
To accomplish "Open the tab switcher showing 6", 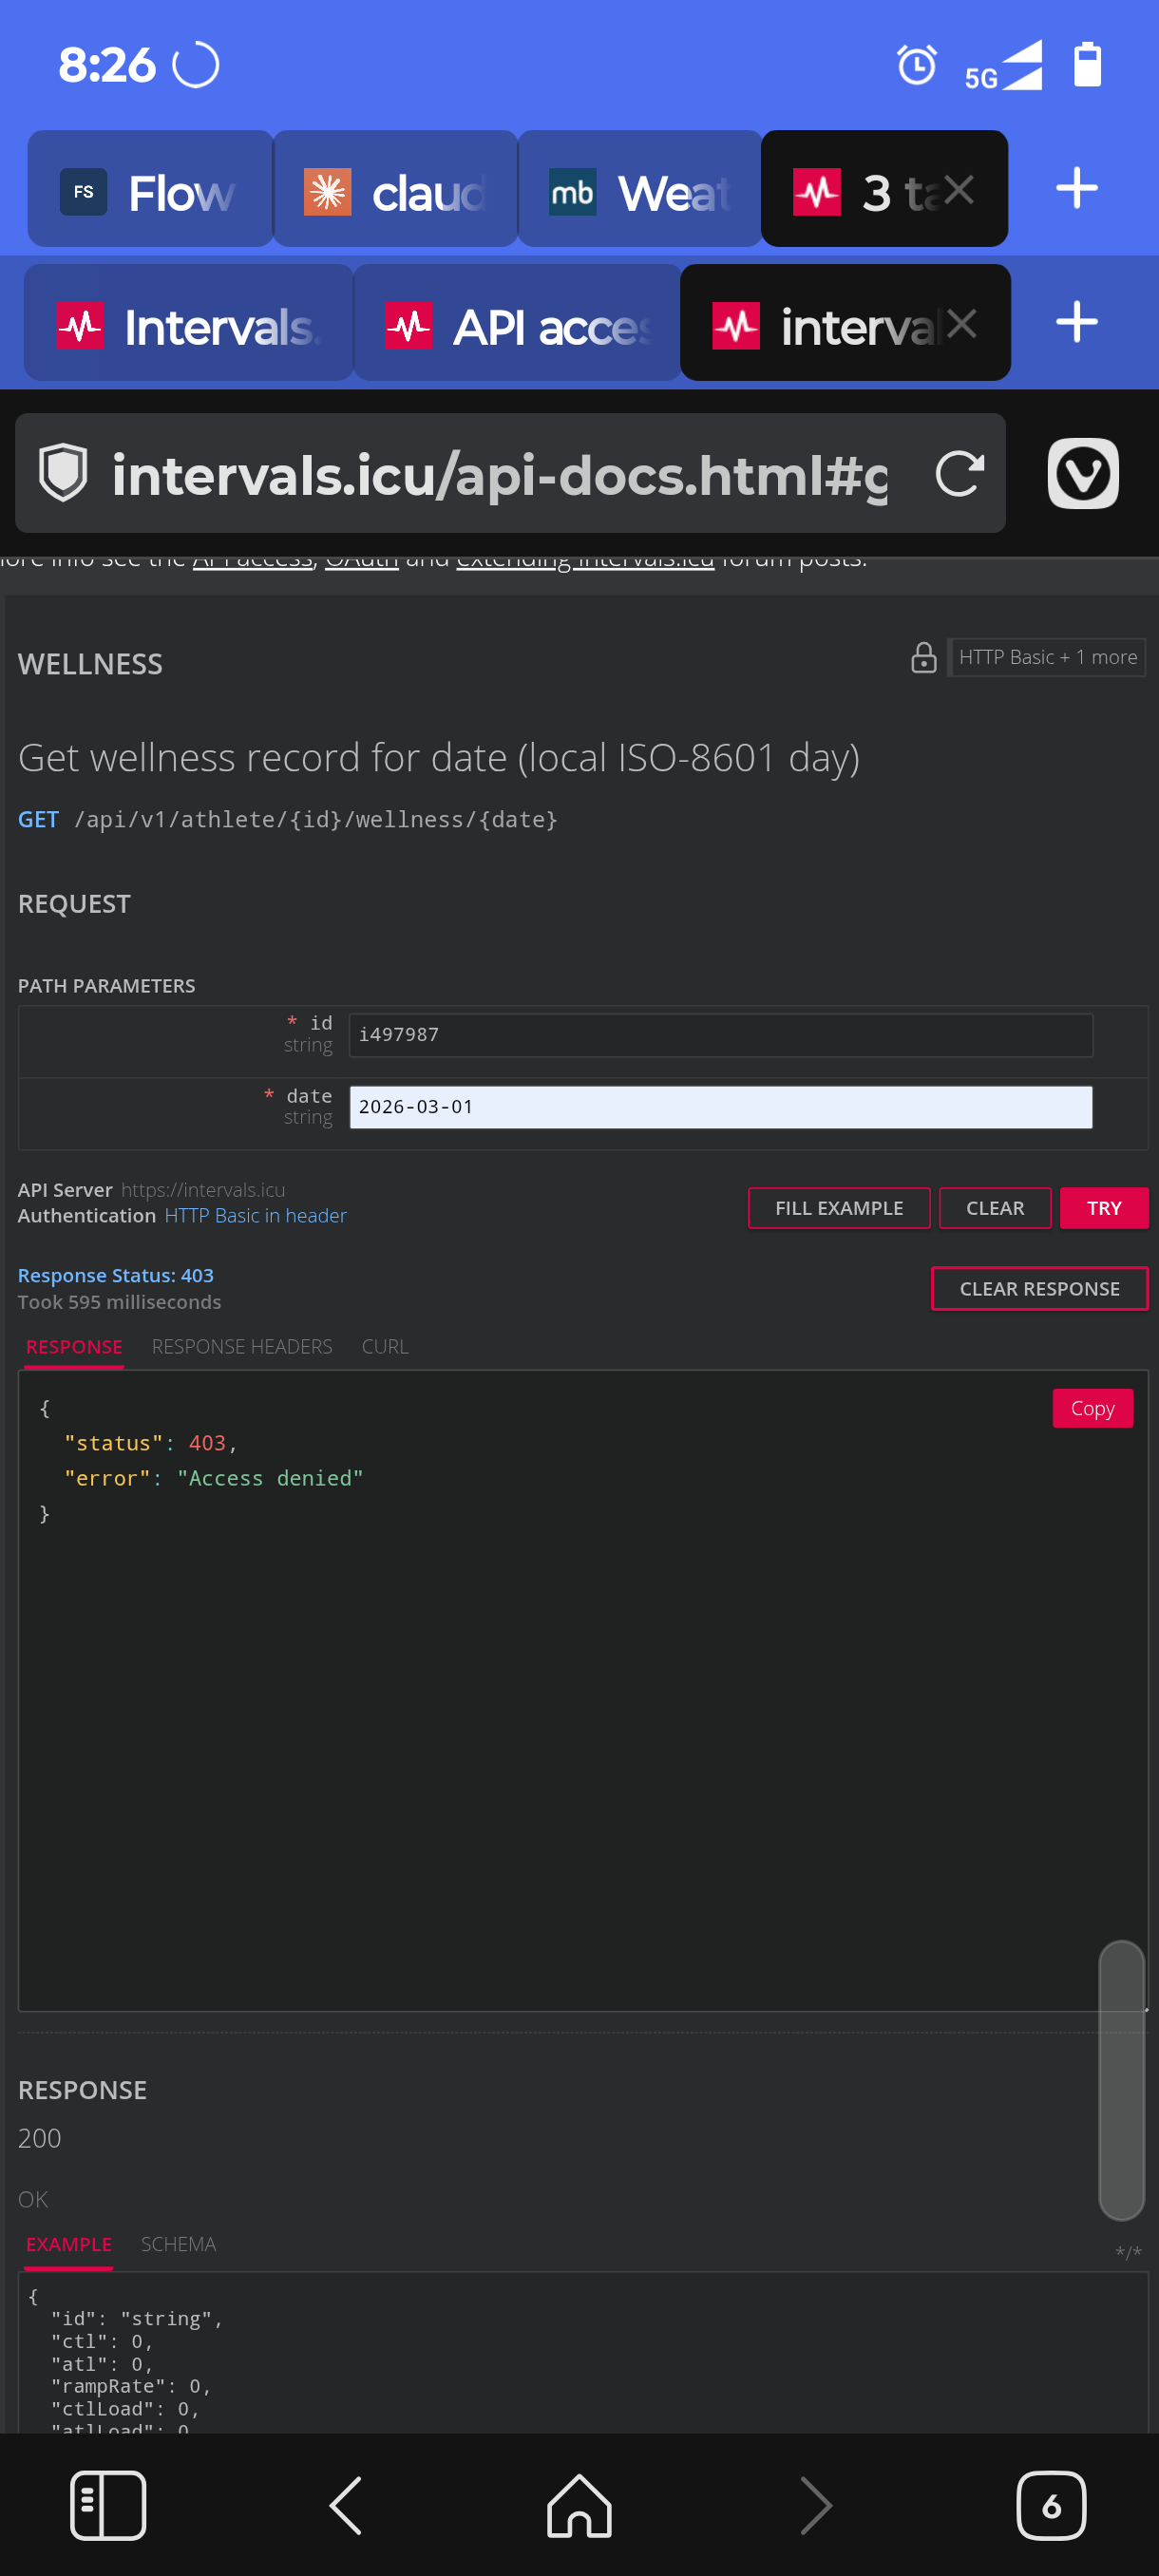I will click(x=1050, y=2505).
